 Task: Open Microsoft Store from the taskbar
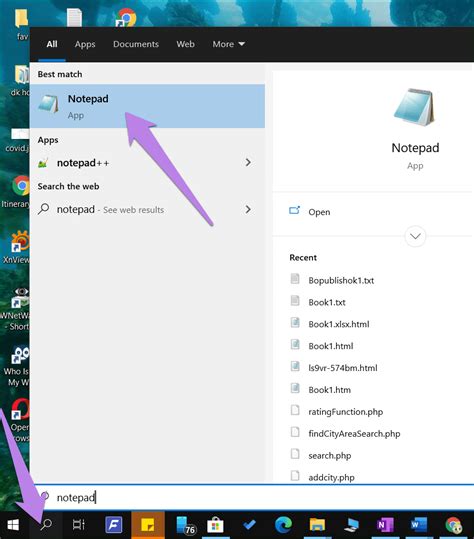(x=215, y=525)
